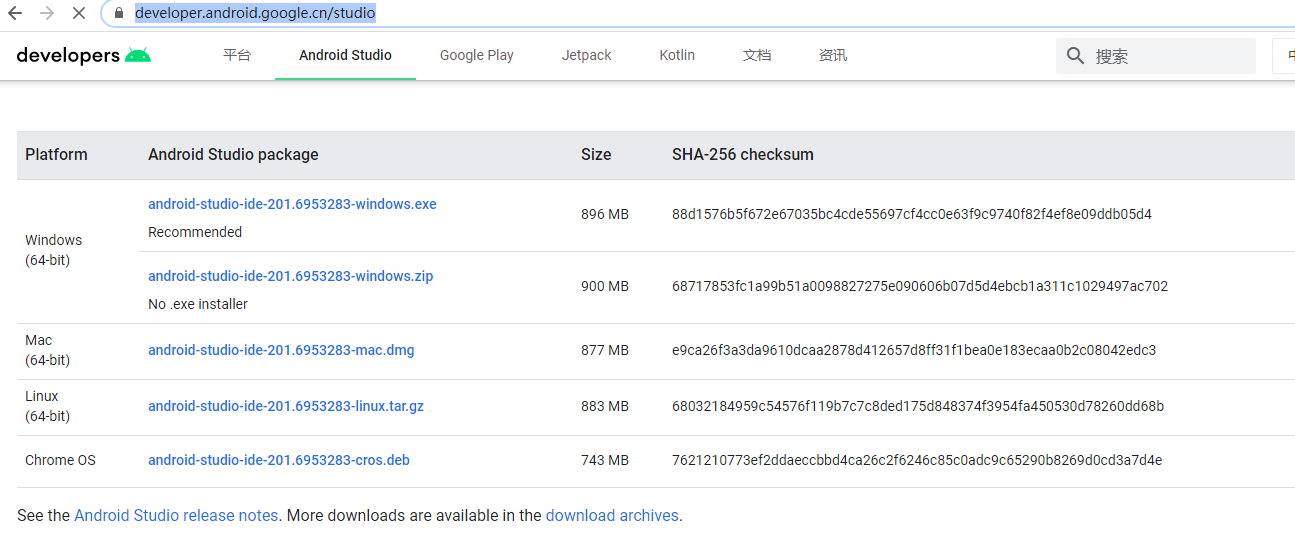This screenshot has height=556, width=1295.
Task: Download the linux.tar.gz package
Action: 286,406
